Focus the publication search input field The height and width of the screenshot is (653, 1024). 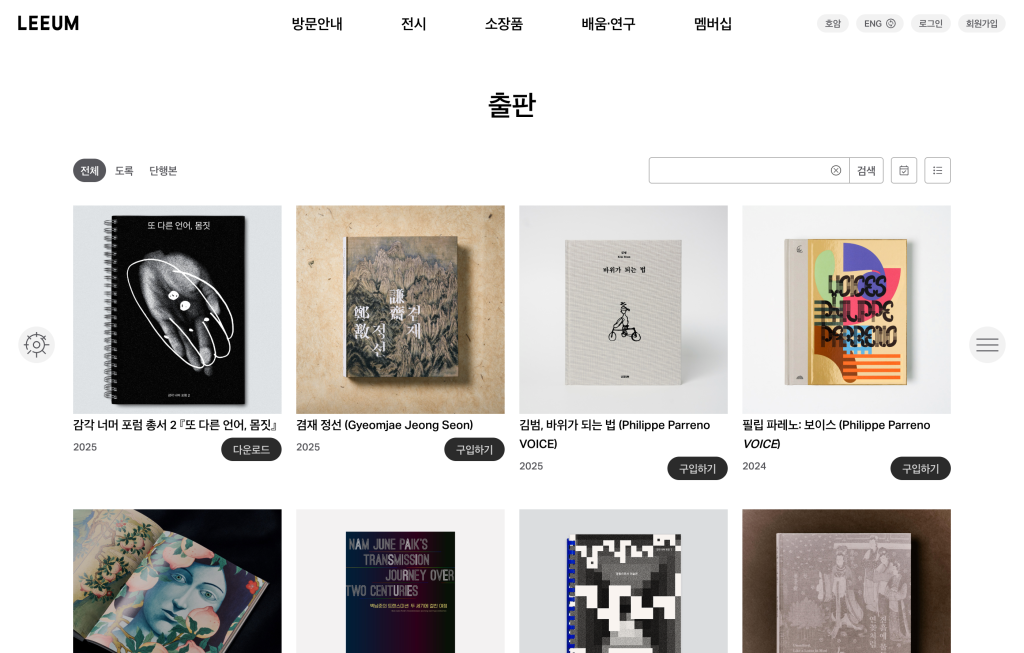pyautogui.click(x=738, y=170)
